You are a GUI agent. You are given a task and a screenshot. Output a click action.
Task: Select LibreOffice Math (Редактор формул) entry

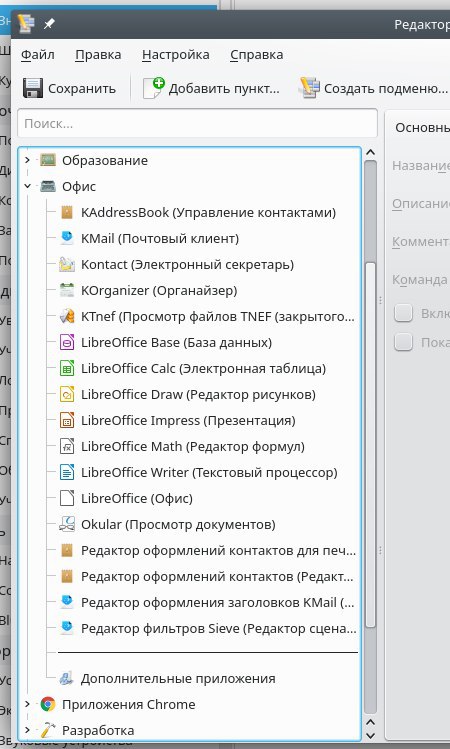[x=193, y=446]
